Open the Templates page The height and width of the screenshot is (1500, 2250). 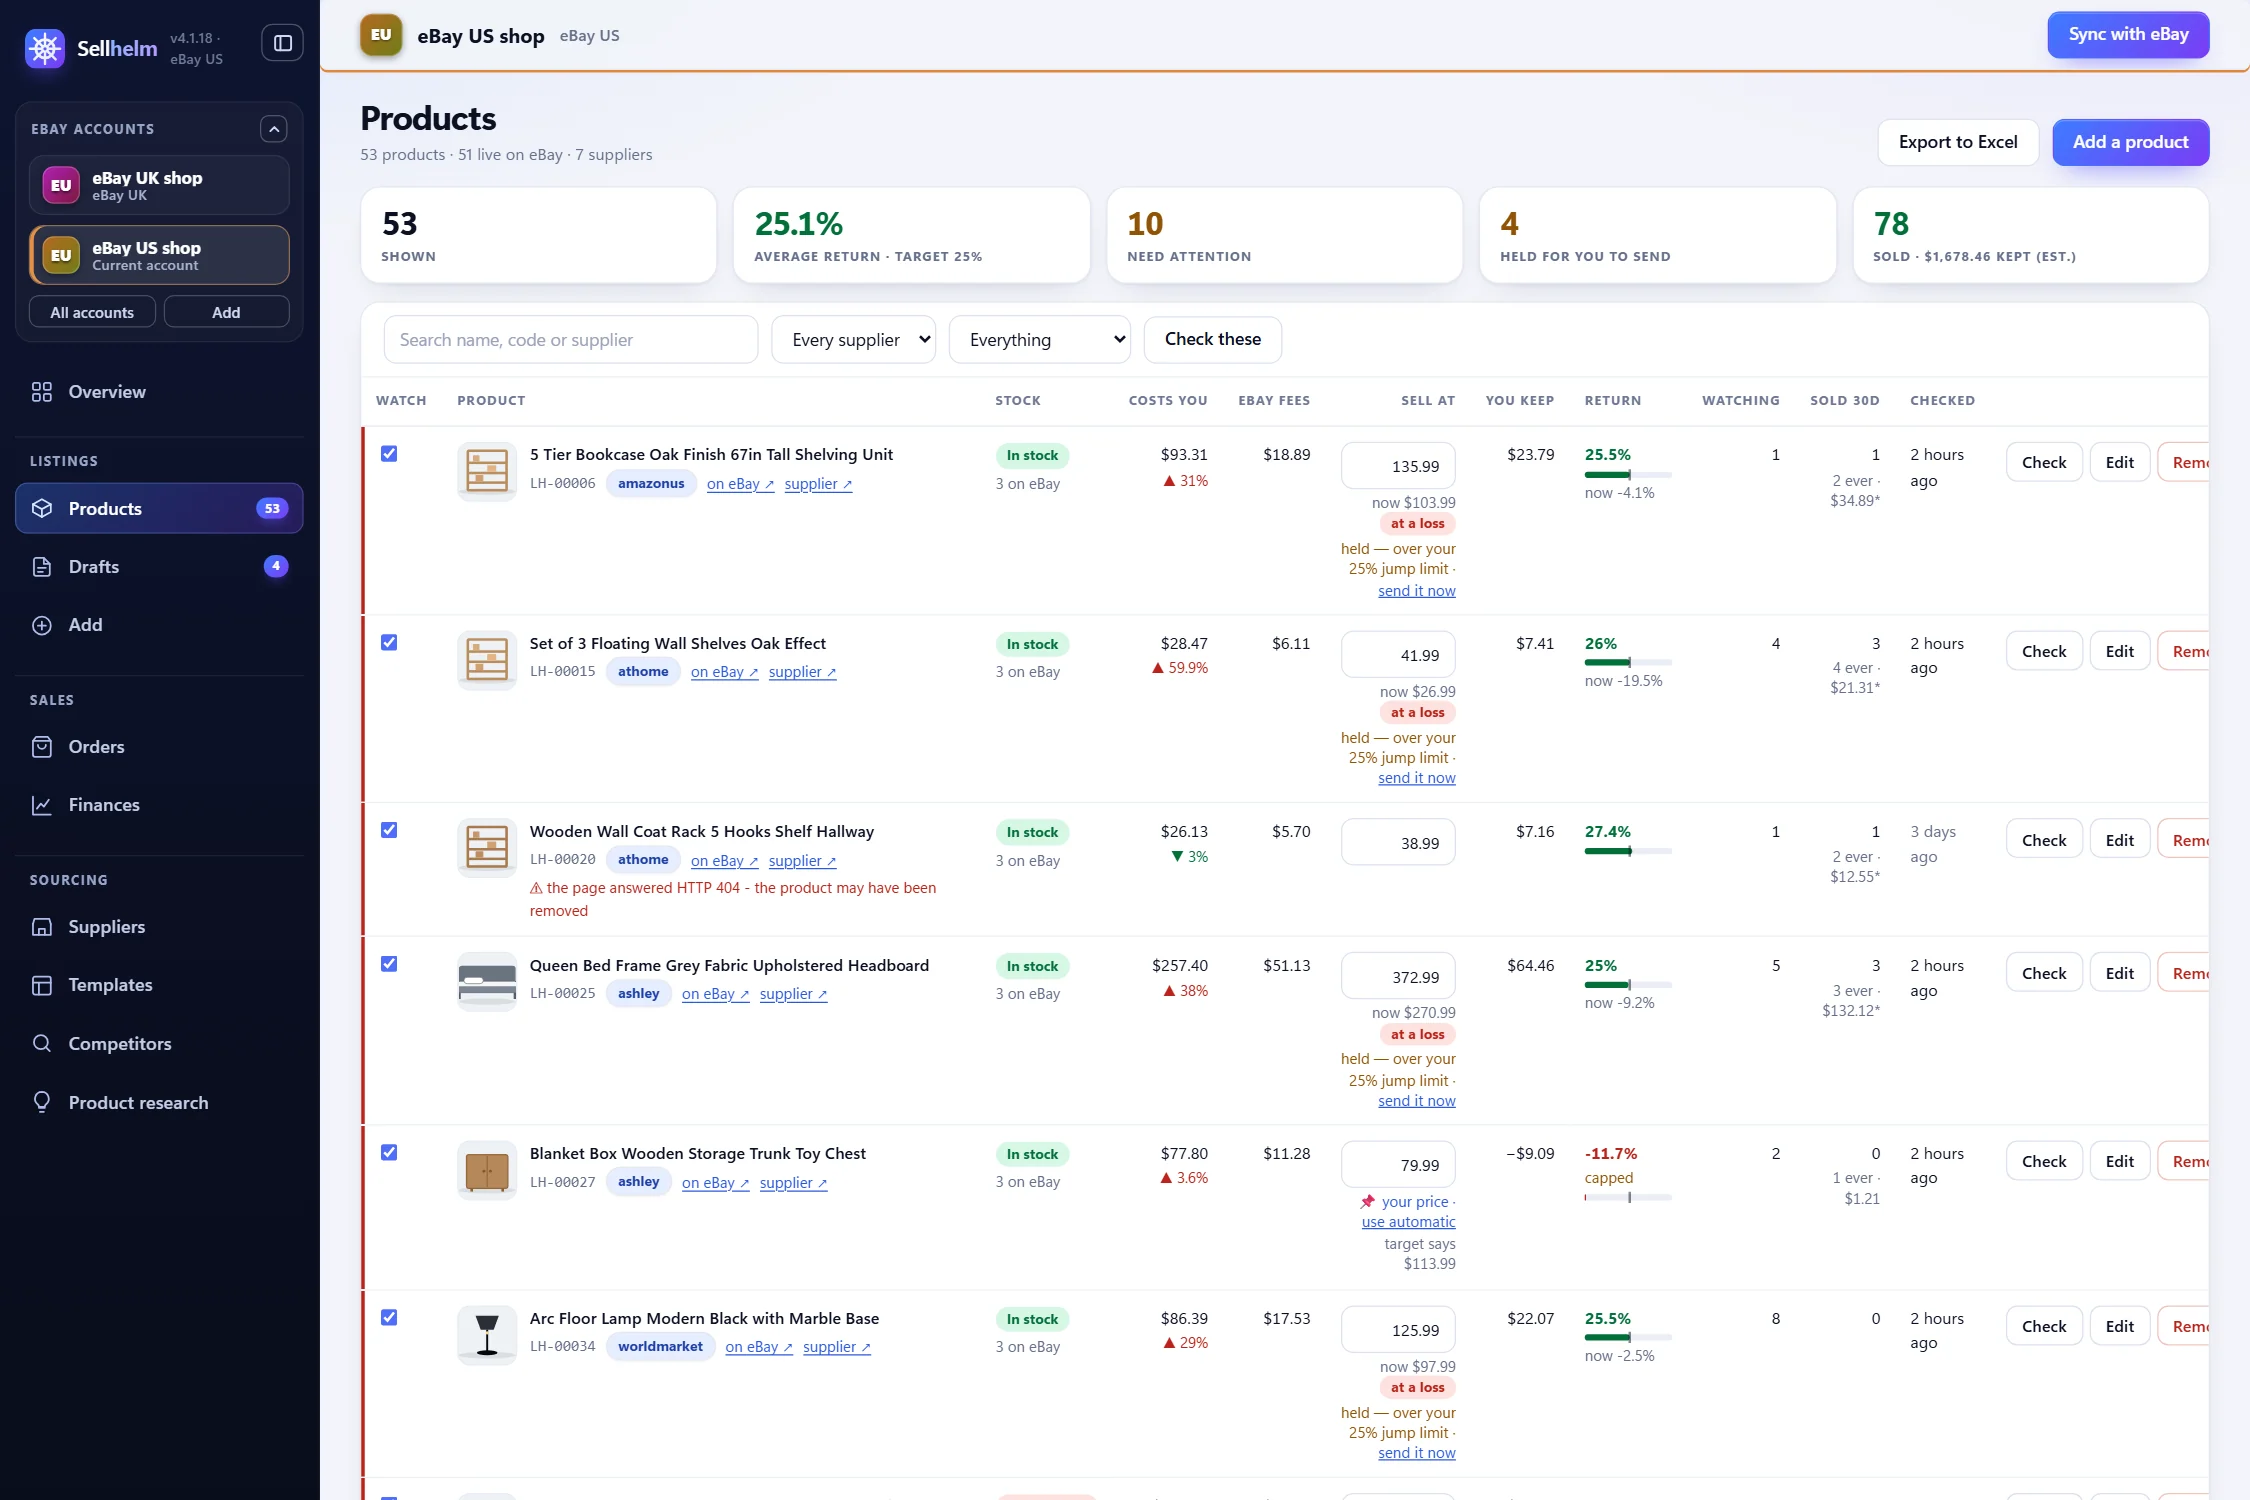(x=159, y=985)
